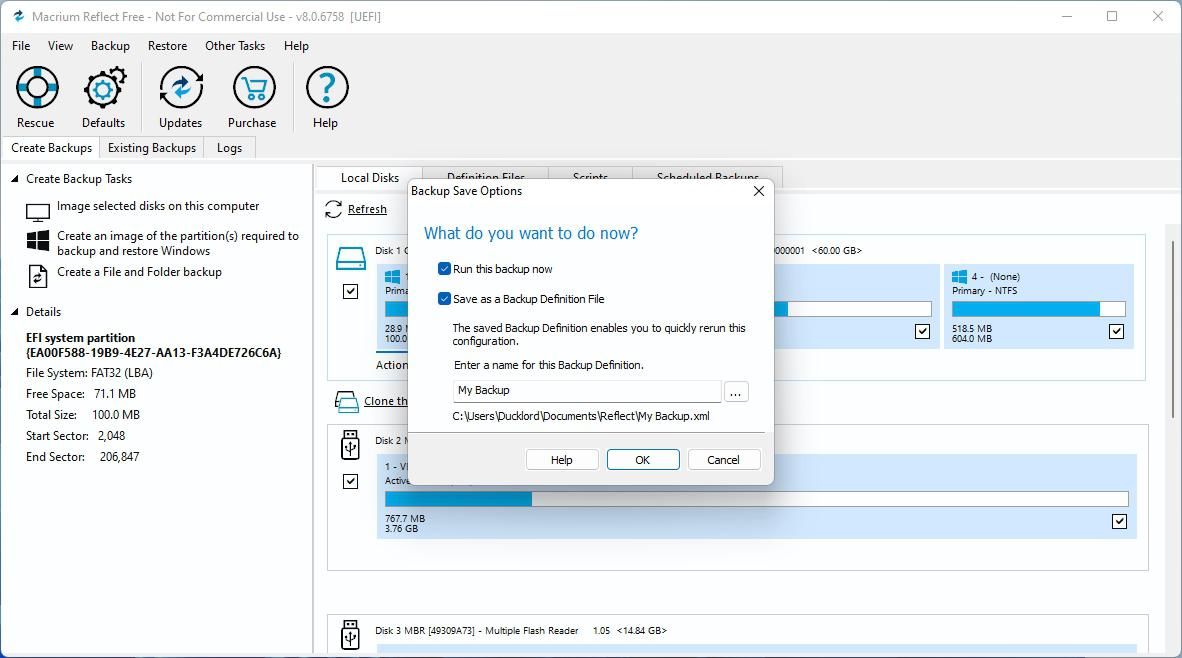Click the Refresh arrows icon
This screenshot has height=658, width=1182.
pos(333,210)
